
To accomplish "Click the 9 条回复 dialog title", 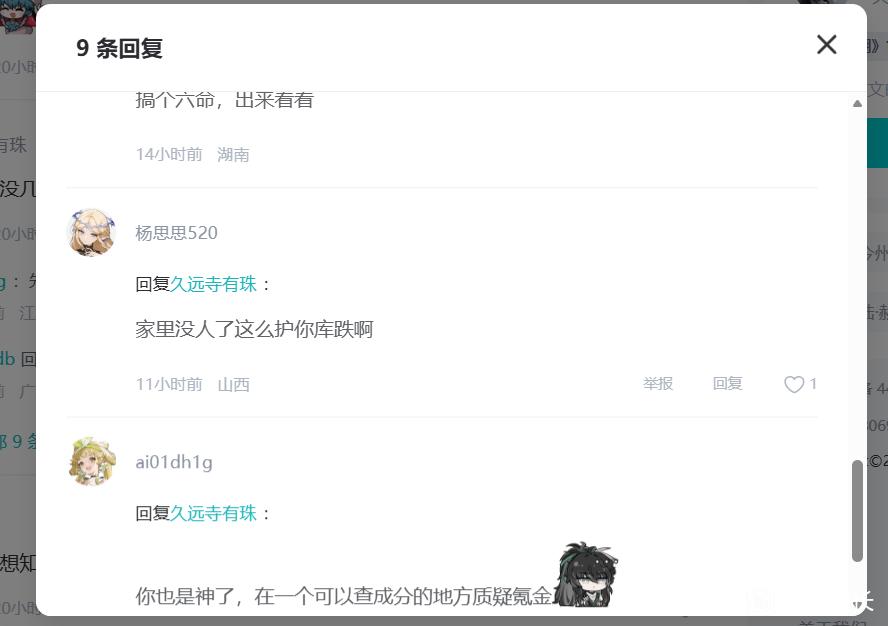I will (x=119, y=48).
